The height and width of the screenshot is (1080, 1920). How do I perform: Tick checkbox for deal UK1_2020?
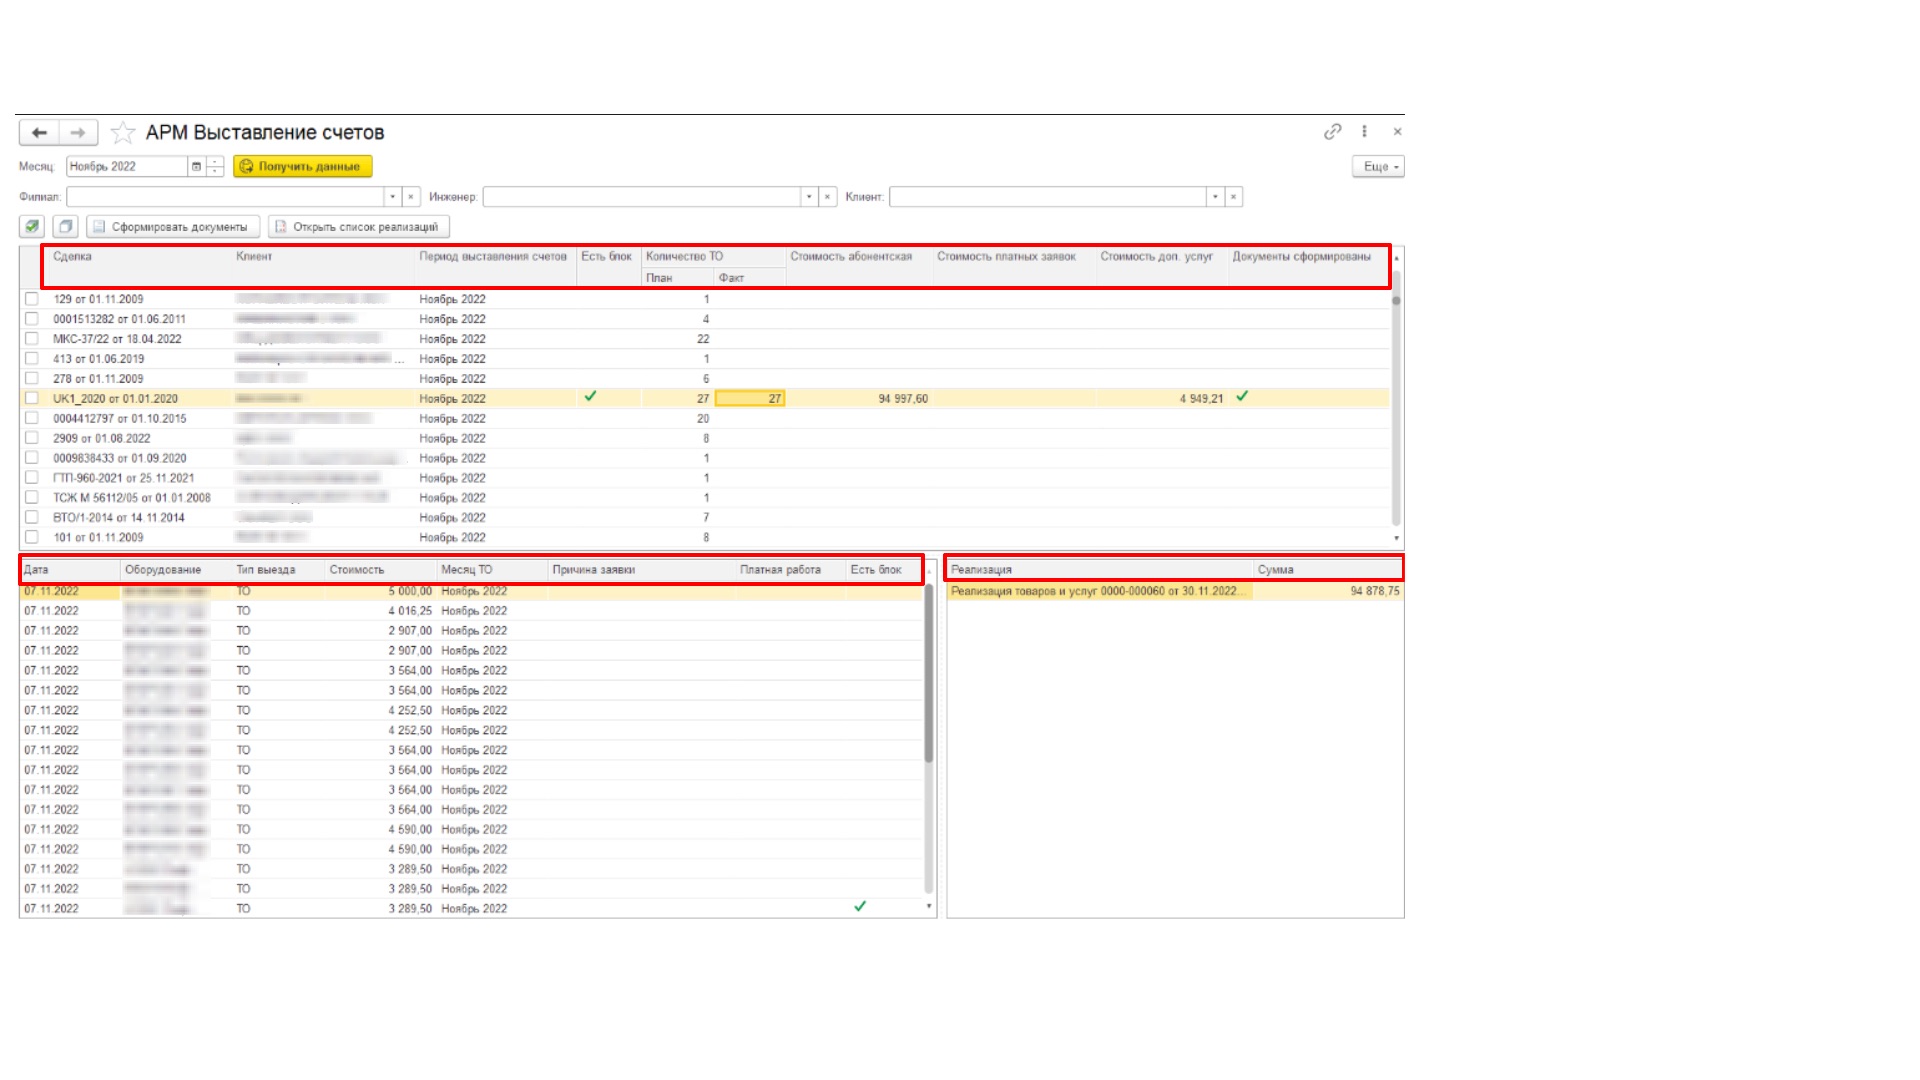pos(32,398)
